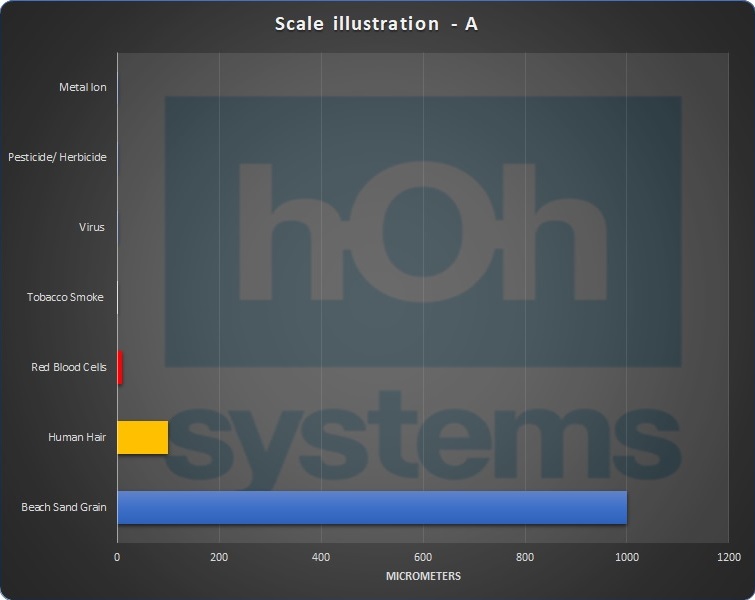Click the '0' value on horizontal axis
This screenshot has width=755, height=600.
(117, 557)
